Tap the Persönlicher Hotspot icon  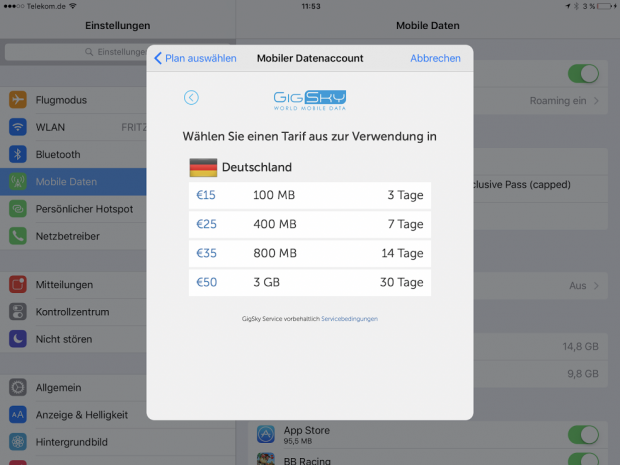(18, 209)
